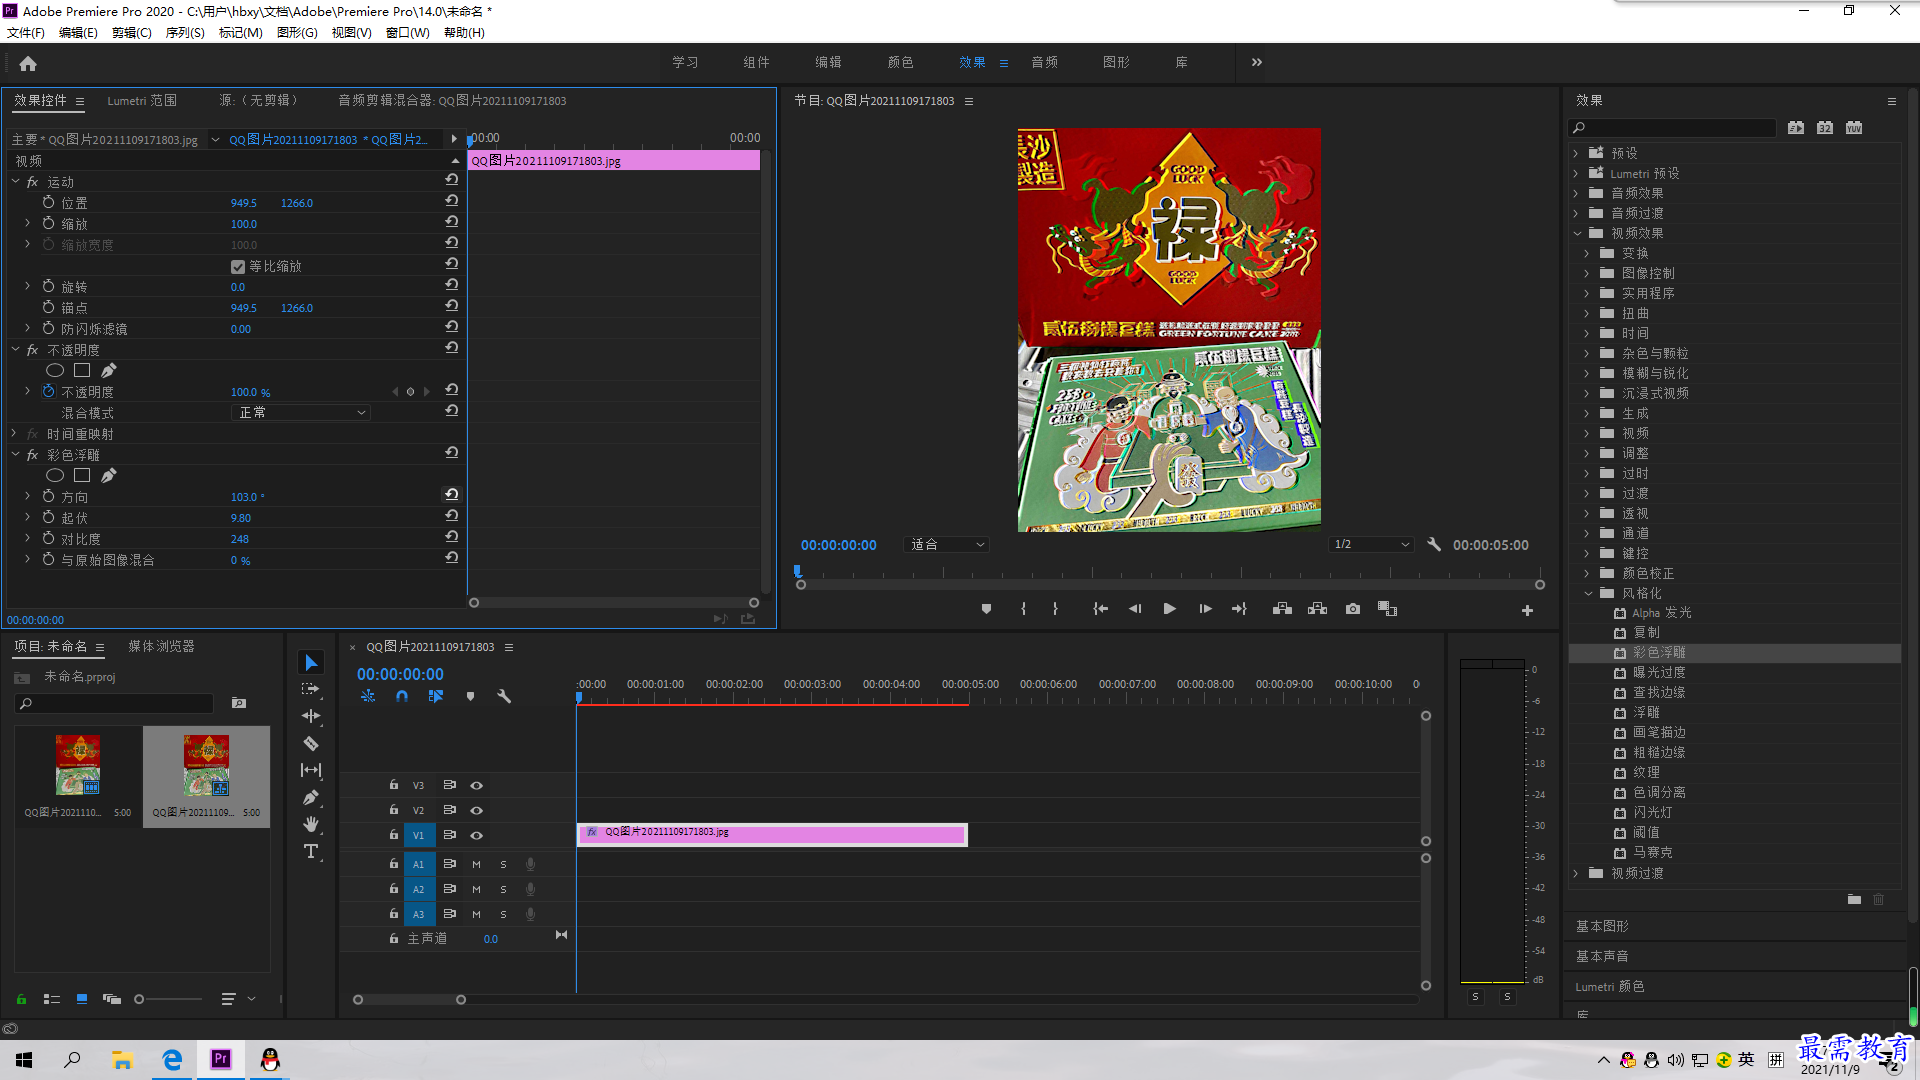Click the Home icon
The image size is (1920, 1080).
(x=28, y=63)
